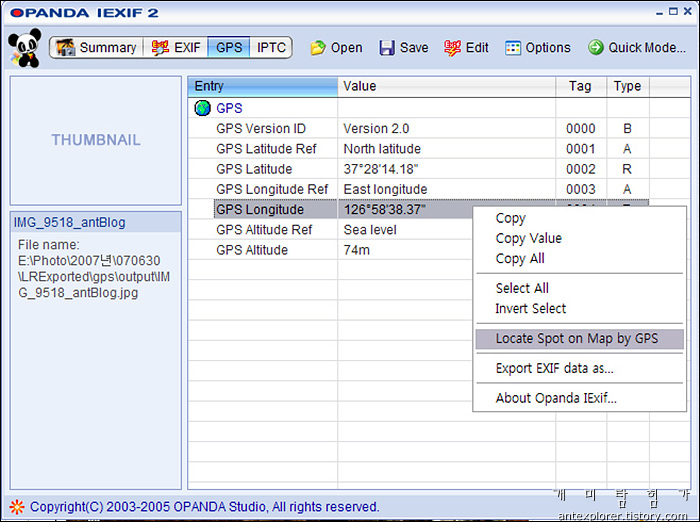
Task: Choose Invert Select in context menu
Action: pos(531,309)
